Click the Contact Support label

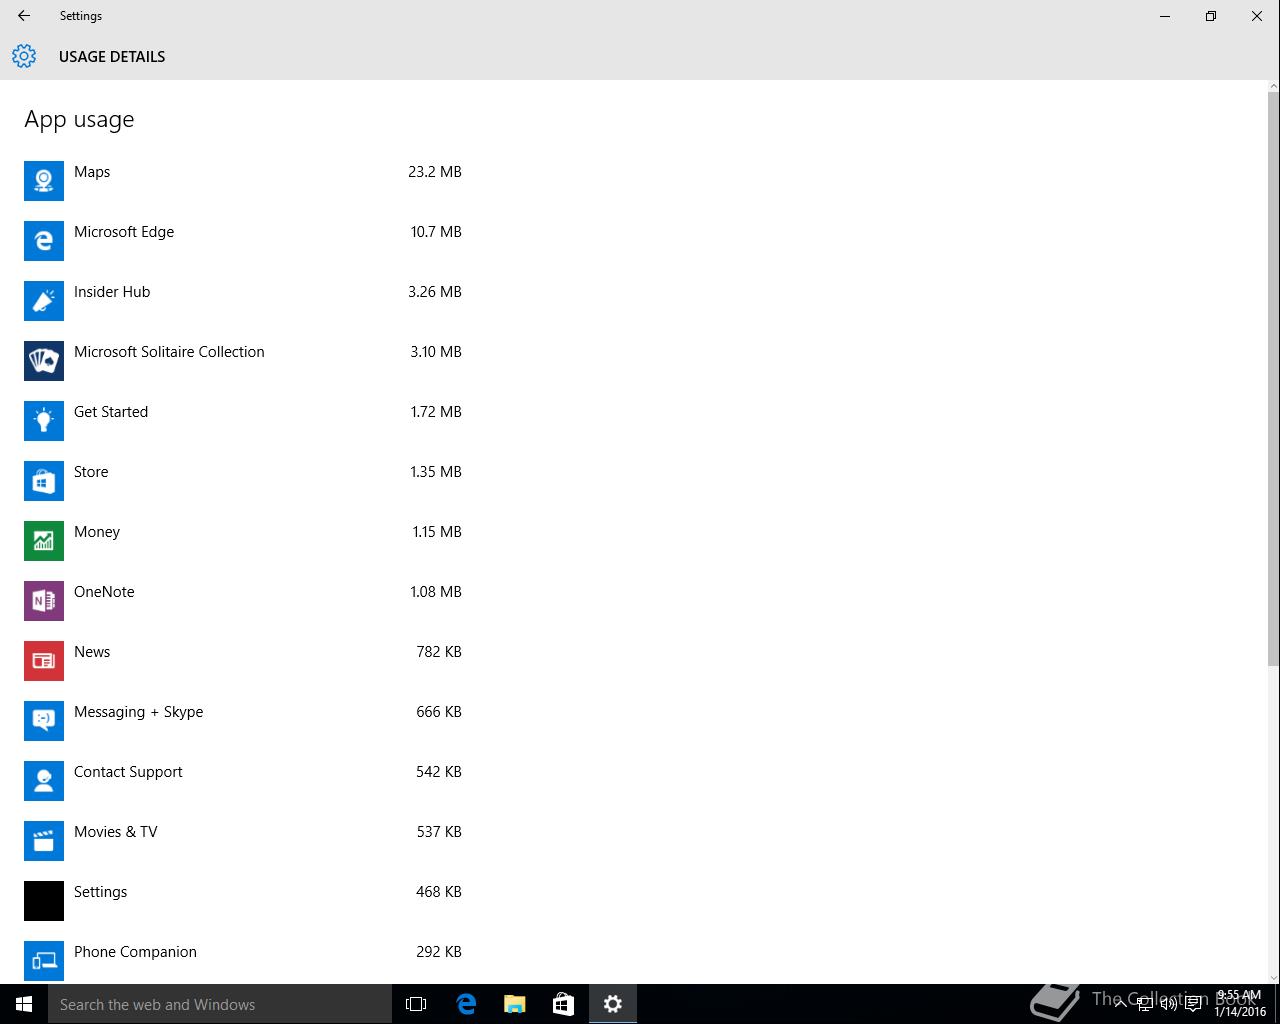point(128,772)
